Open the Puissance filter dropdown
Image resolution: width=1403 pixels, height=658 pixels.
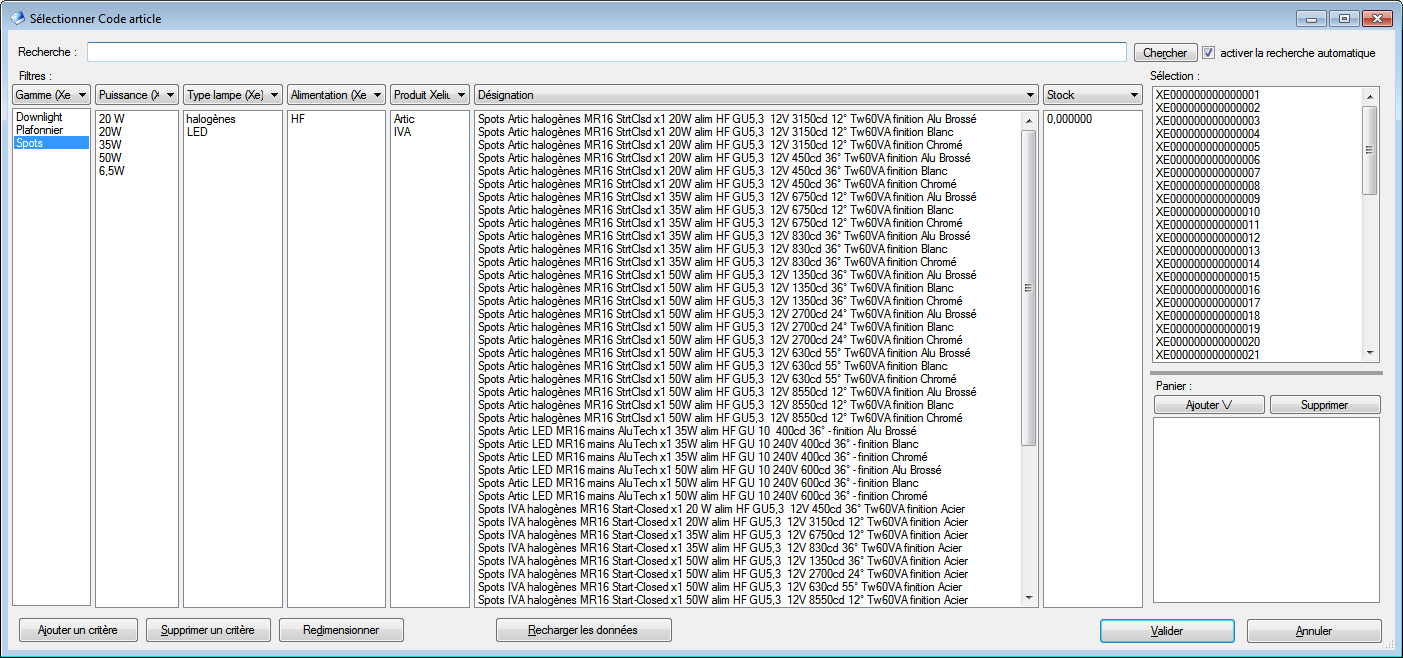point(137,95)
